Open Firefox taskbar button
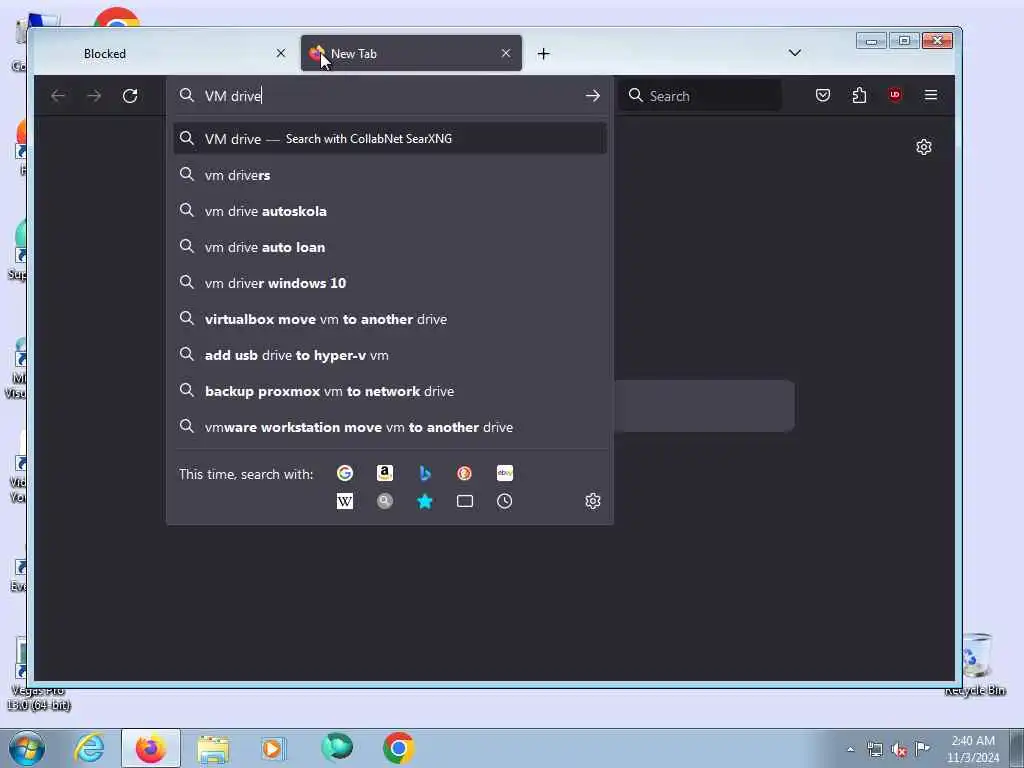The height and width of the screenshot is (768, 1024). click(151, 748)
